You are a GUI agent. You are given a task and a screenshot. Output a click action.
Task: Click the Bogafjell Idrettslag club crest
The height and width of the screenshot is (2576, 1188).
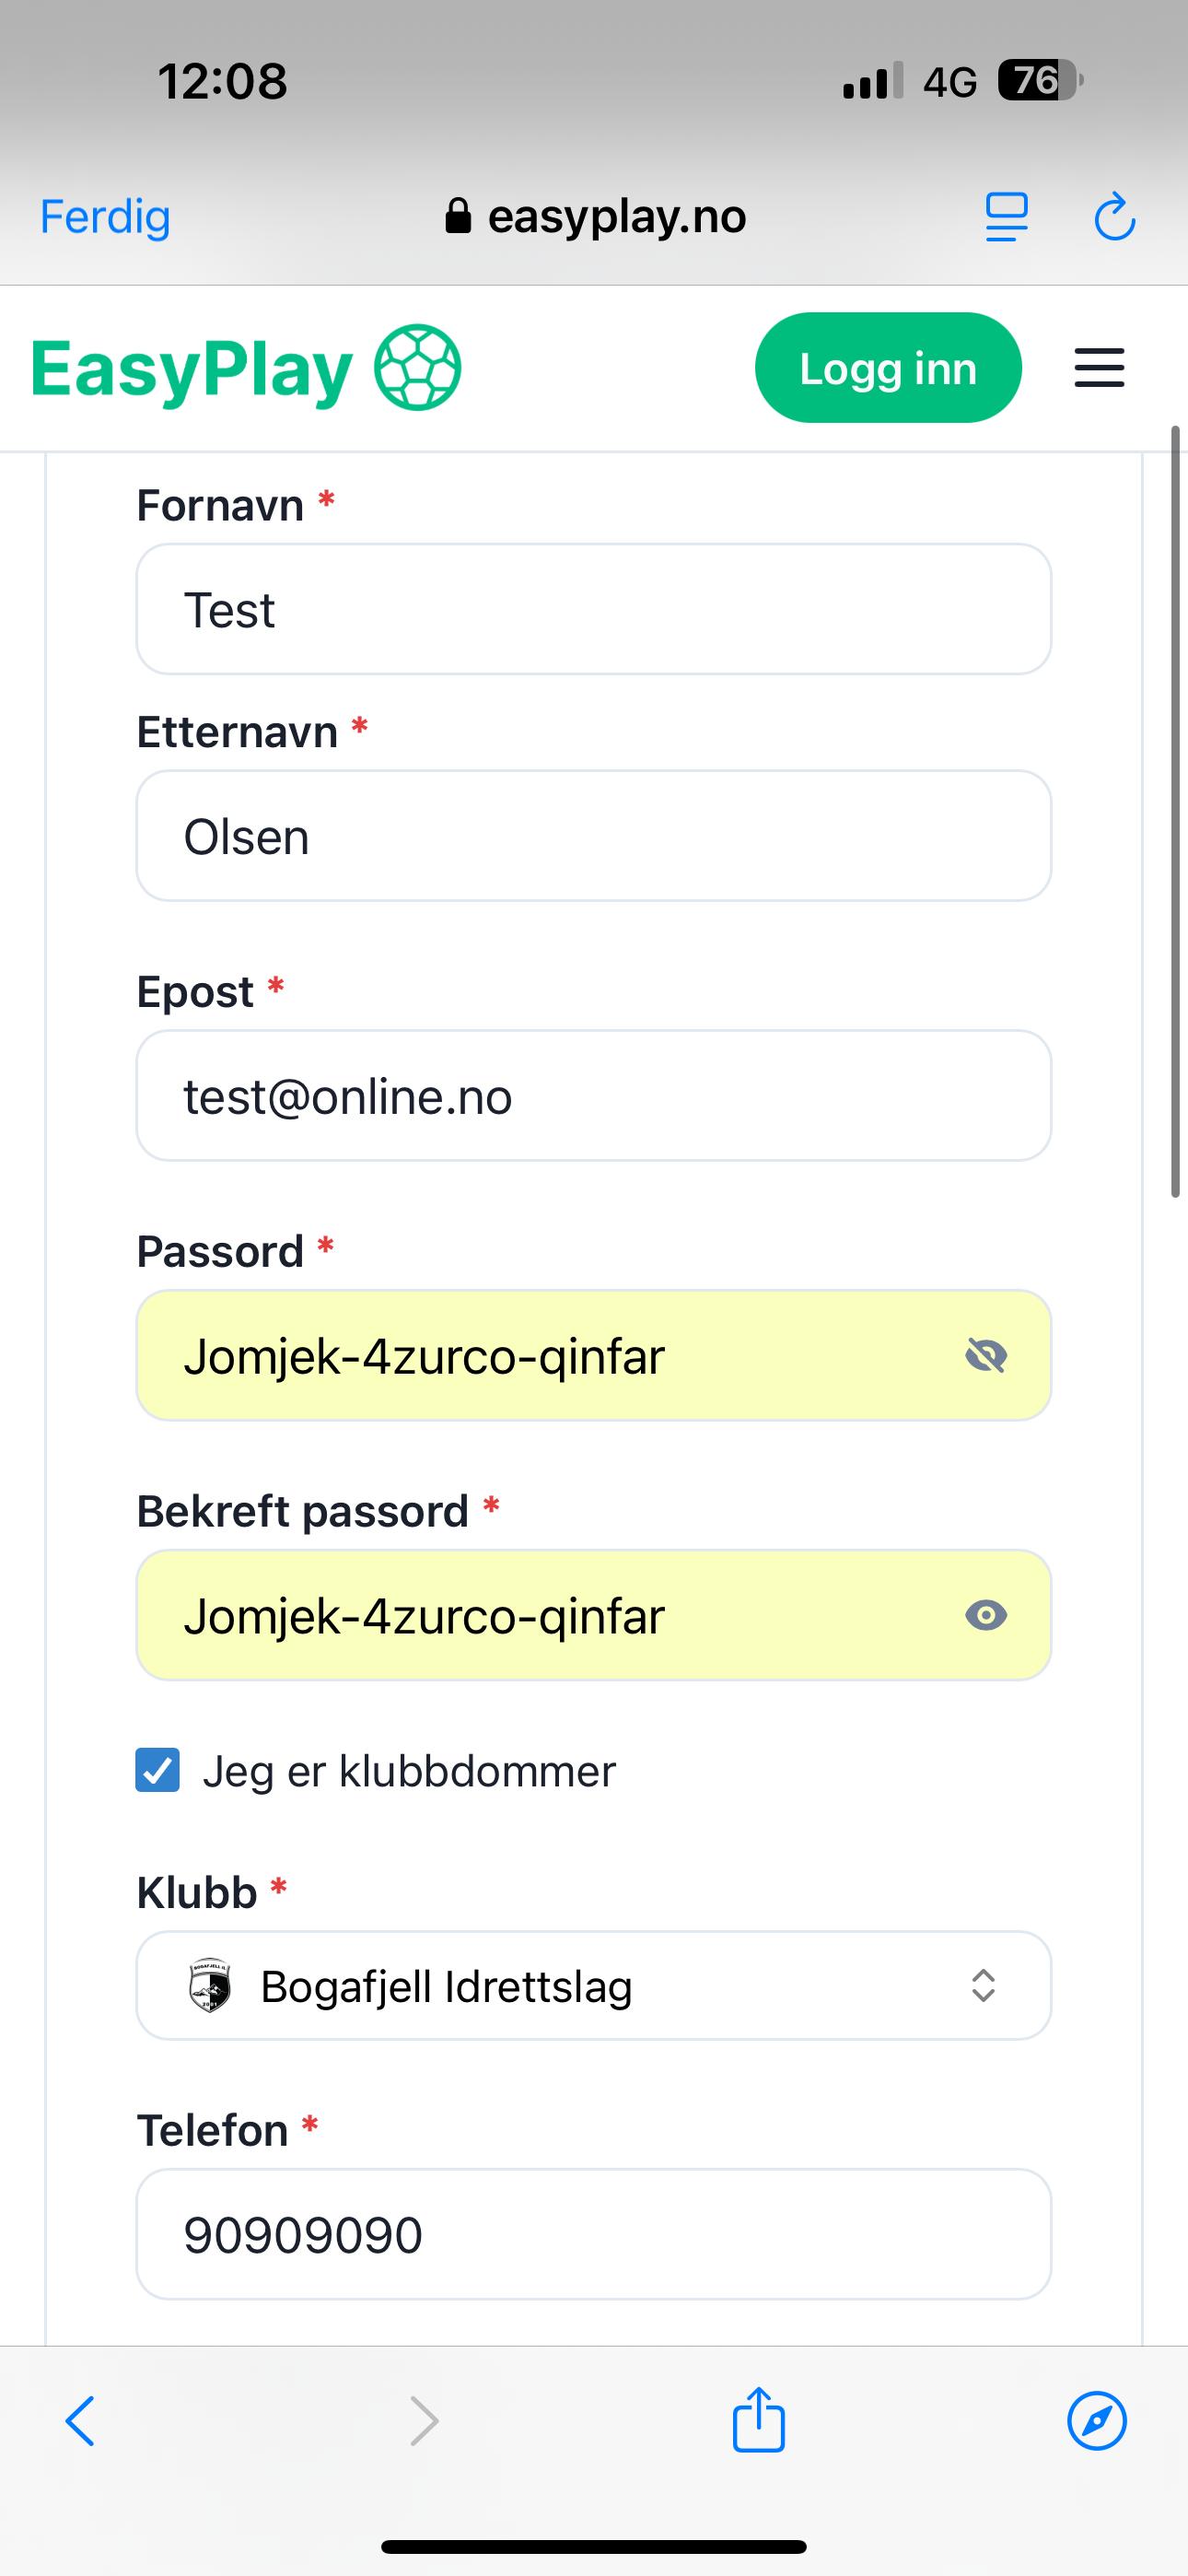210,1986
